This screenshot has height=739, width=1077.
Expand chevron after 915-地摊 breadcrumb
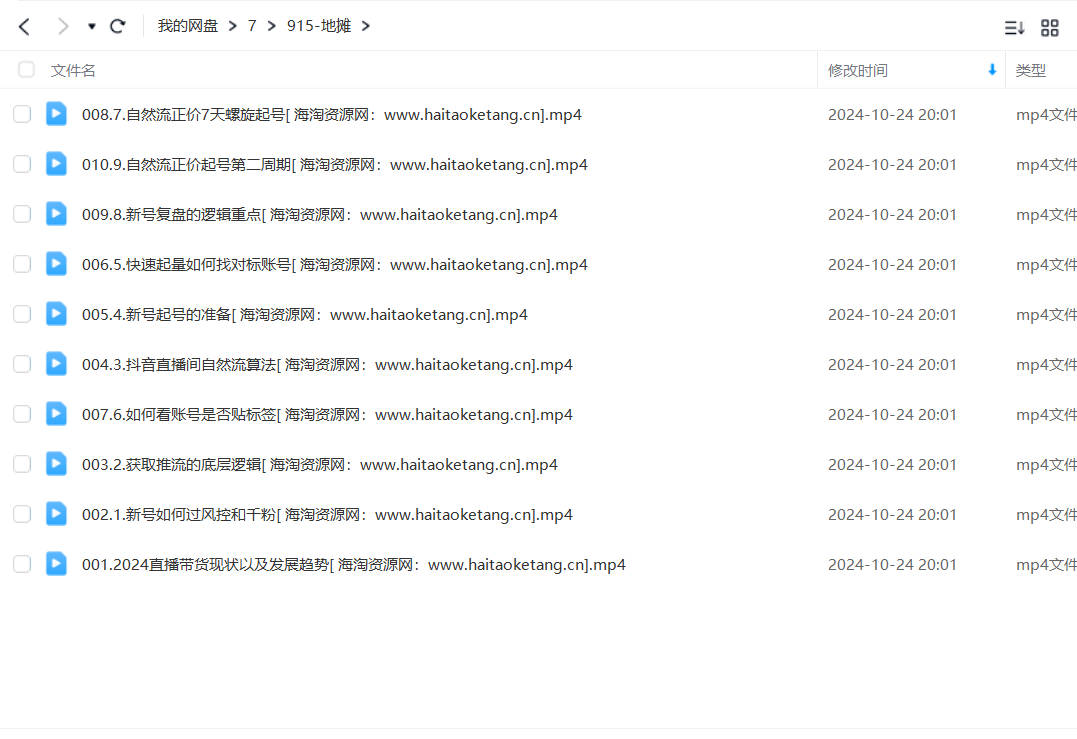(365, 26)
